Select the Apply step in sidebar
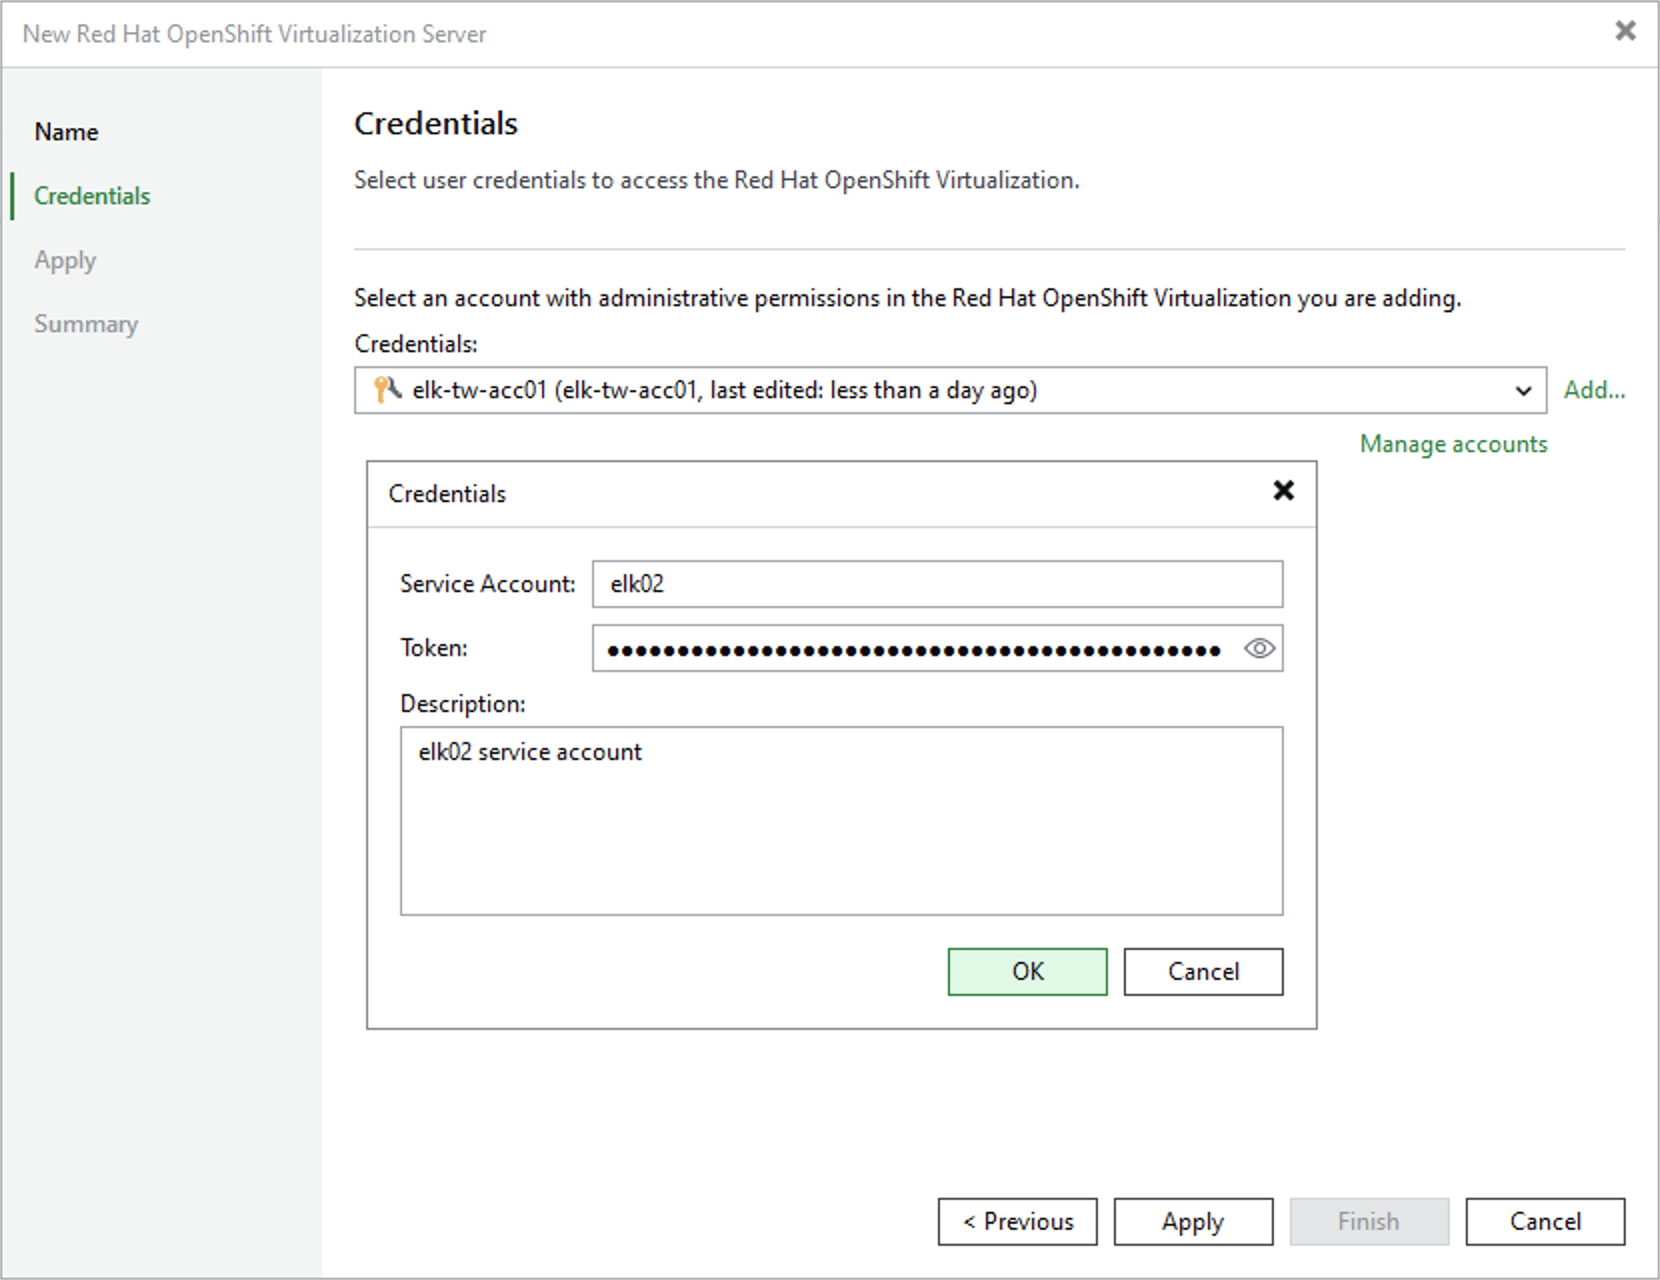This screenshot has height=1280, width=1660. 65,260
